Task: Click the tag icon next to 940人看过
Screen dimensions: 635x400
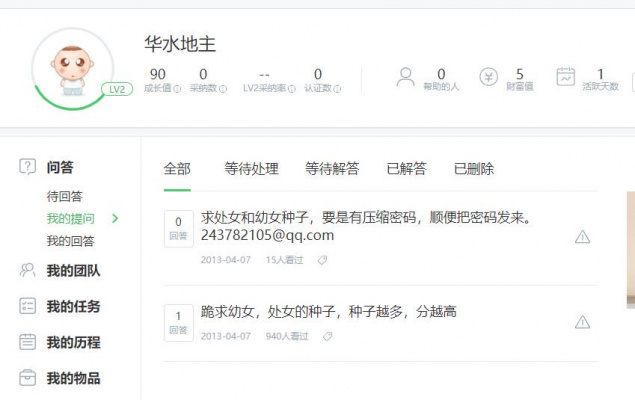Action: pos(328,336)
